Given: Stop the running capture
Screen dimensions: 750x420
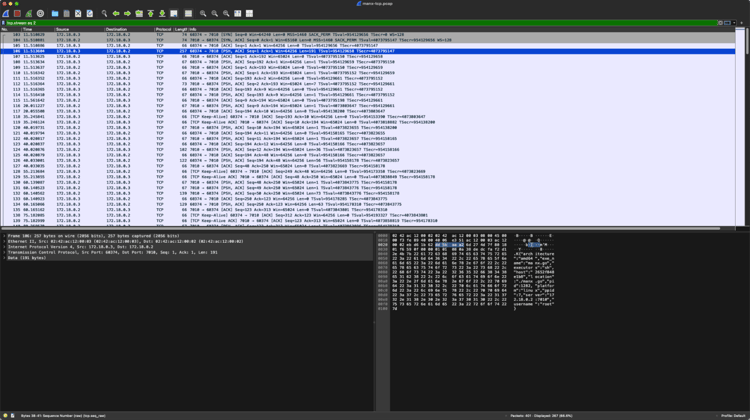Looking at the screenshot, I should (x=17, y=14).
